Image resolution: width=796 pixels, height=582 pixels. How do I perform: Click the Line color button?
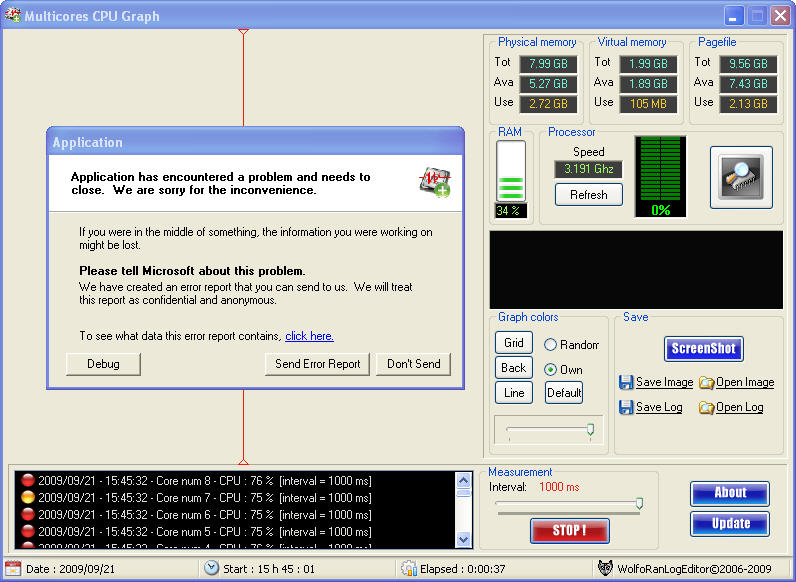514,393
